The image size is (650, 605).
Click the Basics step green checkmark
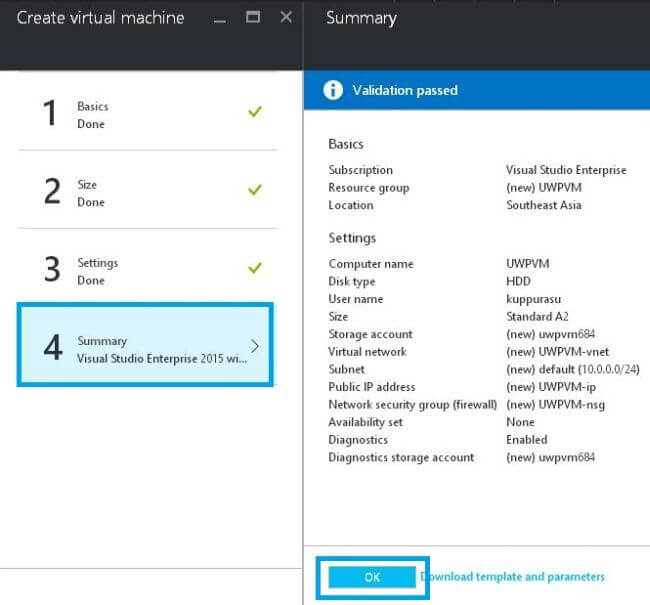coord(255,112)
